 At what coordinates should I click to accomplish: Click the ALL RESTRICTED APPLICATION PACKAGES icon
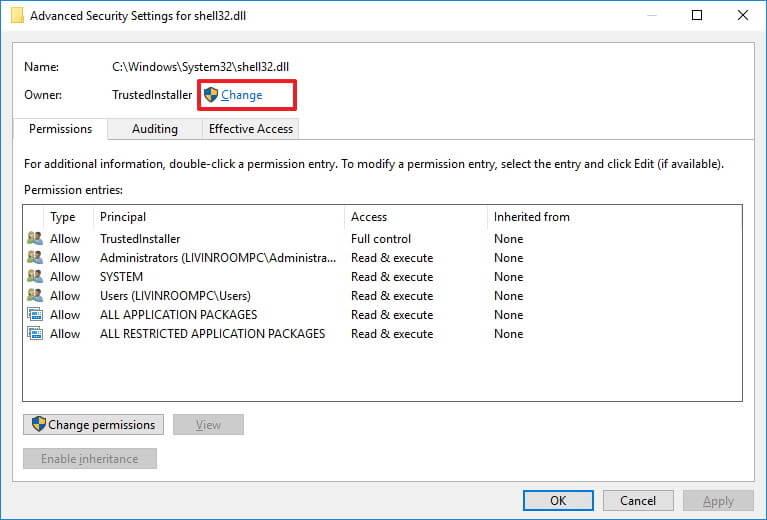pyautogui.click(x=35, y=333)
